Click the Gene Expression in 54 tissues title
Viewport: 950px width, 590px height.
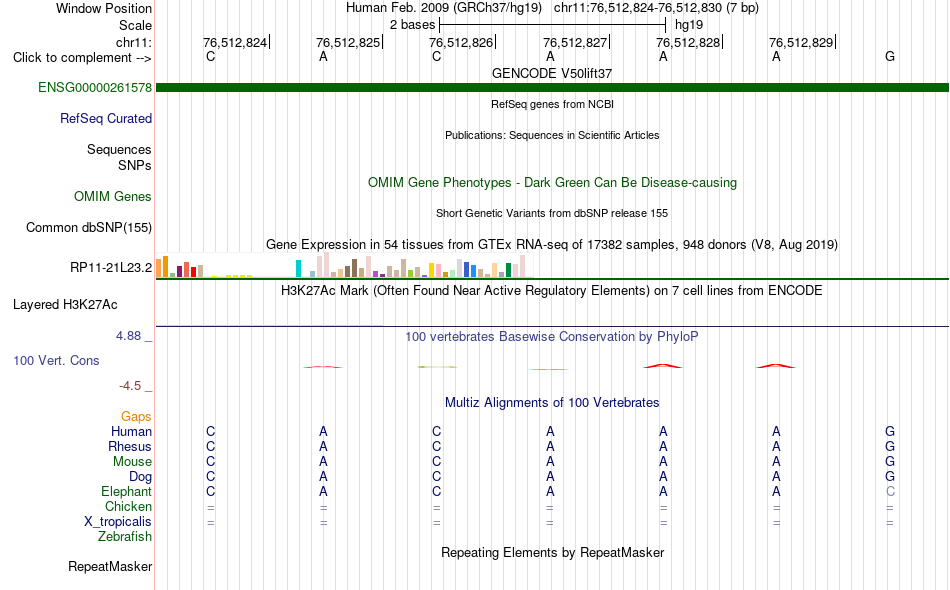[552, 245]
